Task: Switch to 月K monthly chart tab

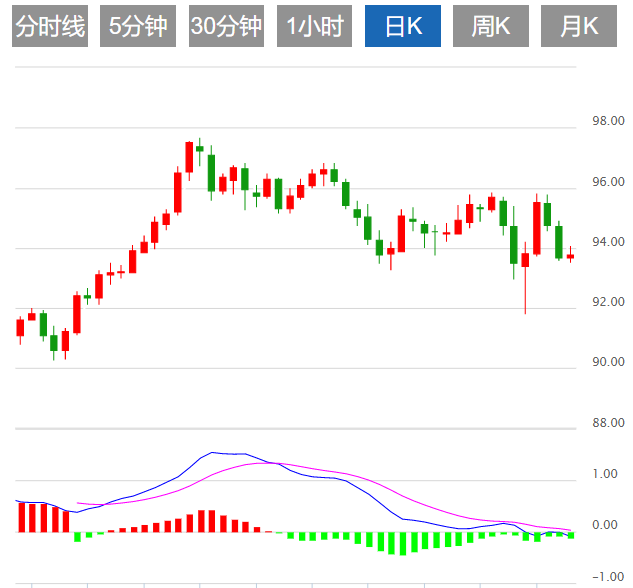Action: coord(579,26)
